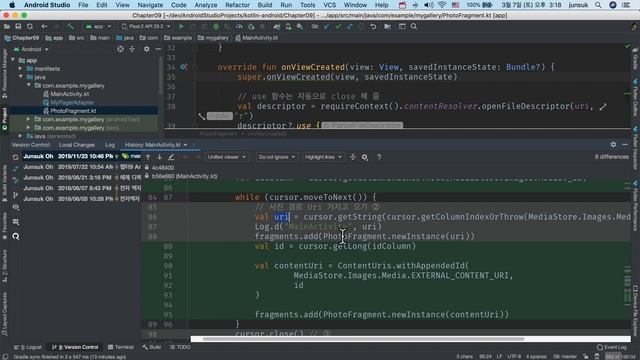The width and height of the screenshot is (640, 360).
Task: Open Project panel settings gear
Action: click(147, 49)
